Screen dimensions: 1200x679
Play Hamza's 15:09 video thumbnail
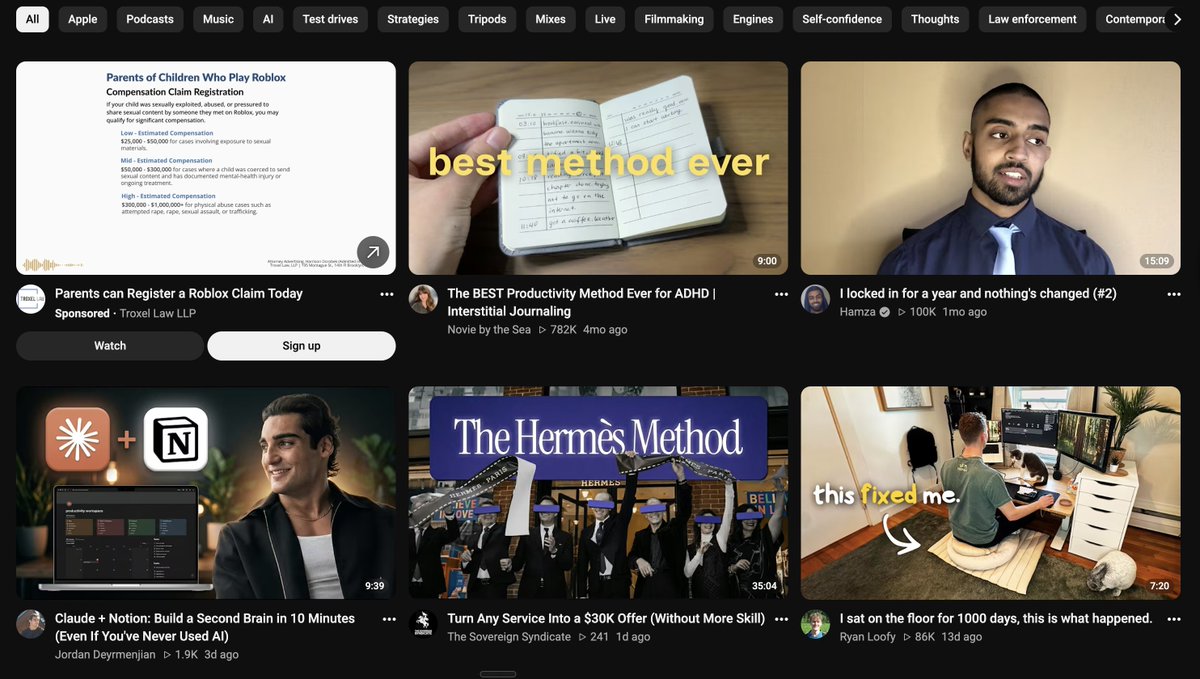pos(990,168)
